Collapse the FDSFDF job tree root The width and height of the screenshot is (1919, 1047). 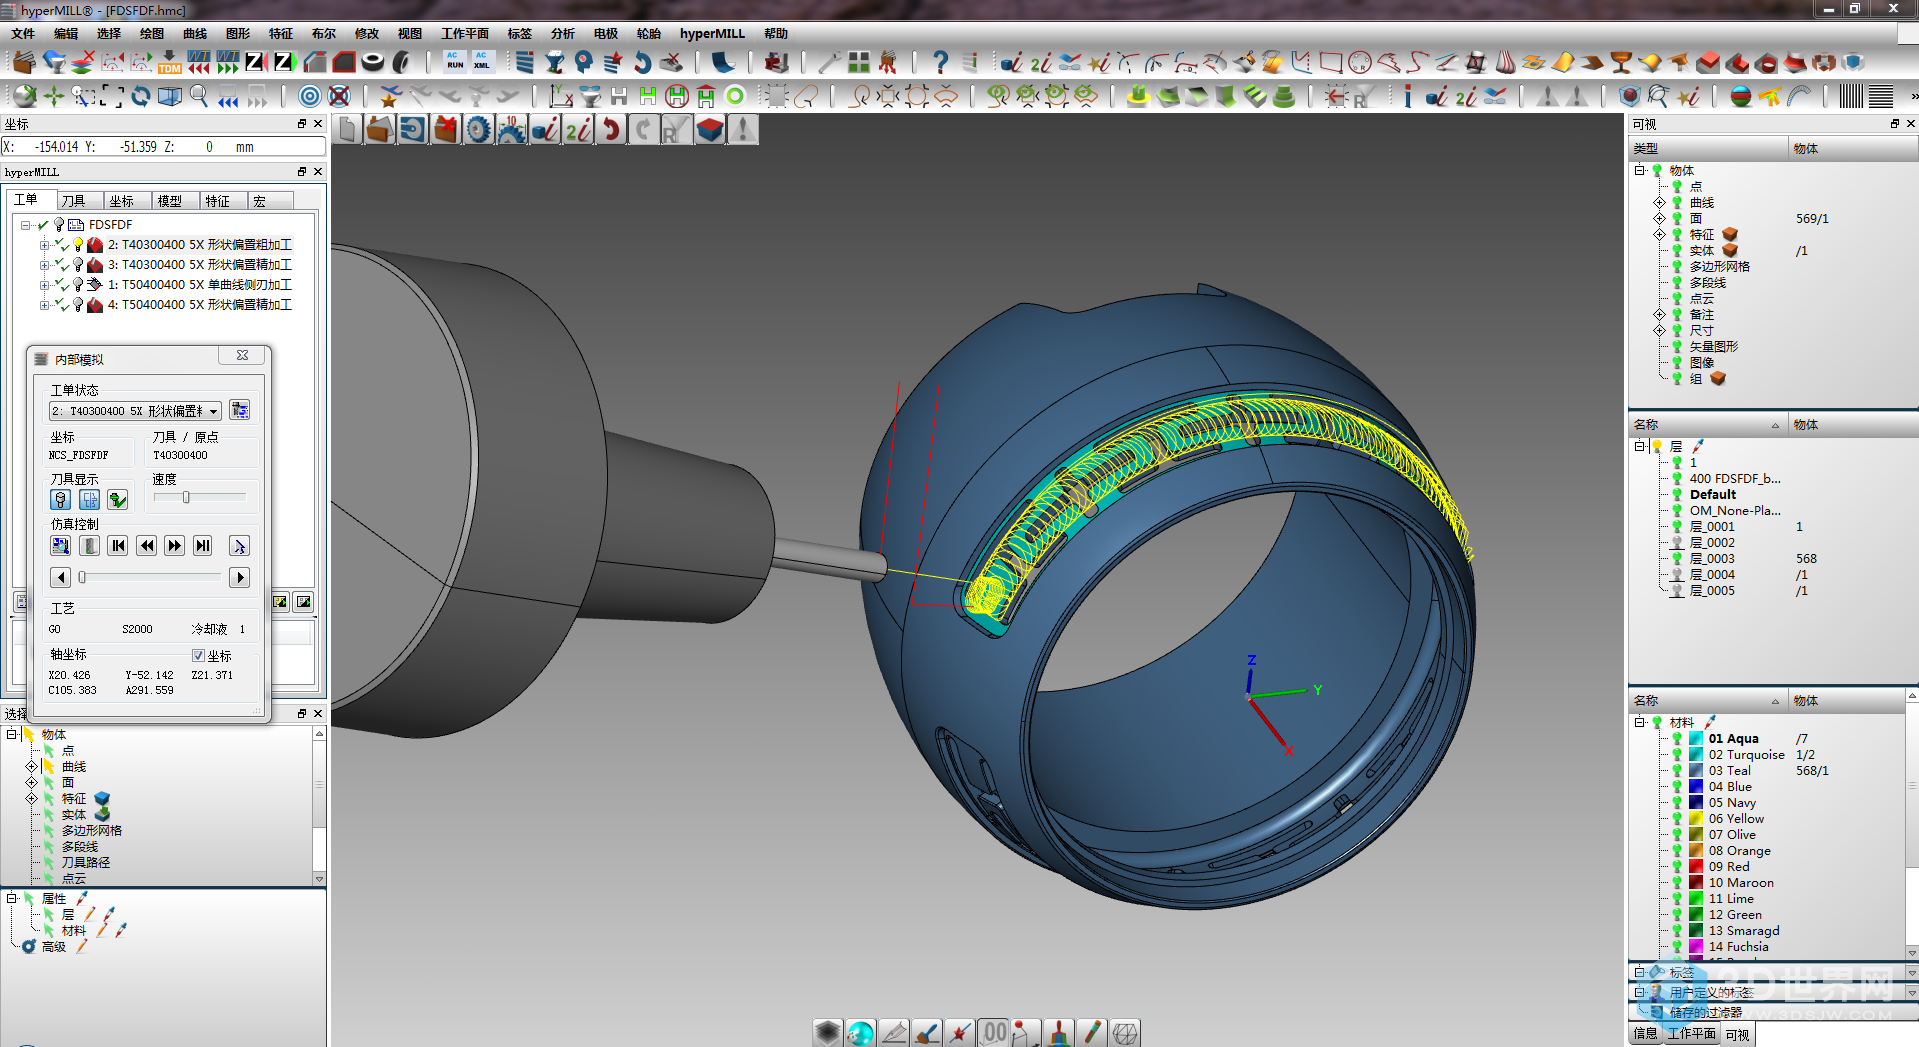[26, 225]
